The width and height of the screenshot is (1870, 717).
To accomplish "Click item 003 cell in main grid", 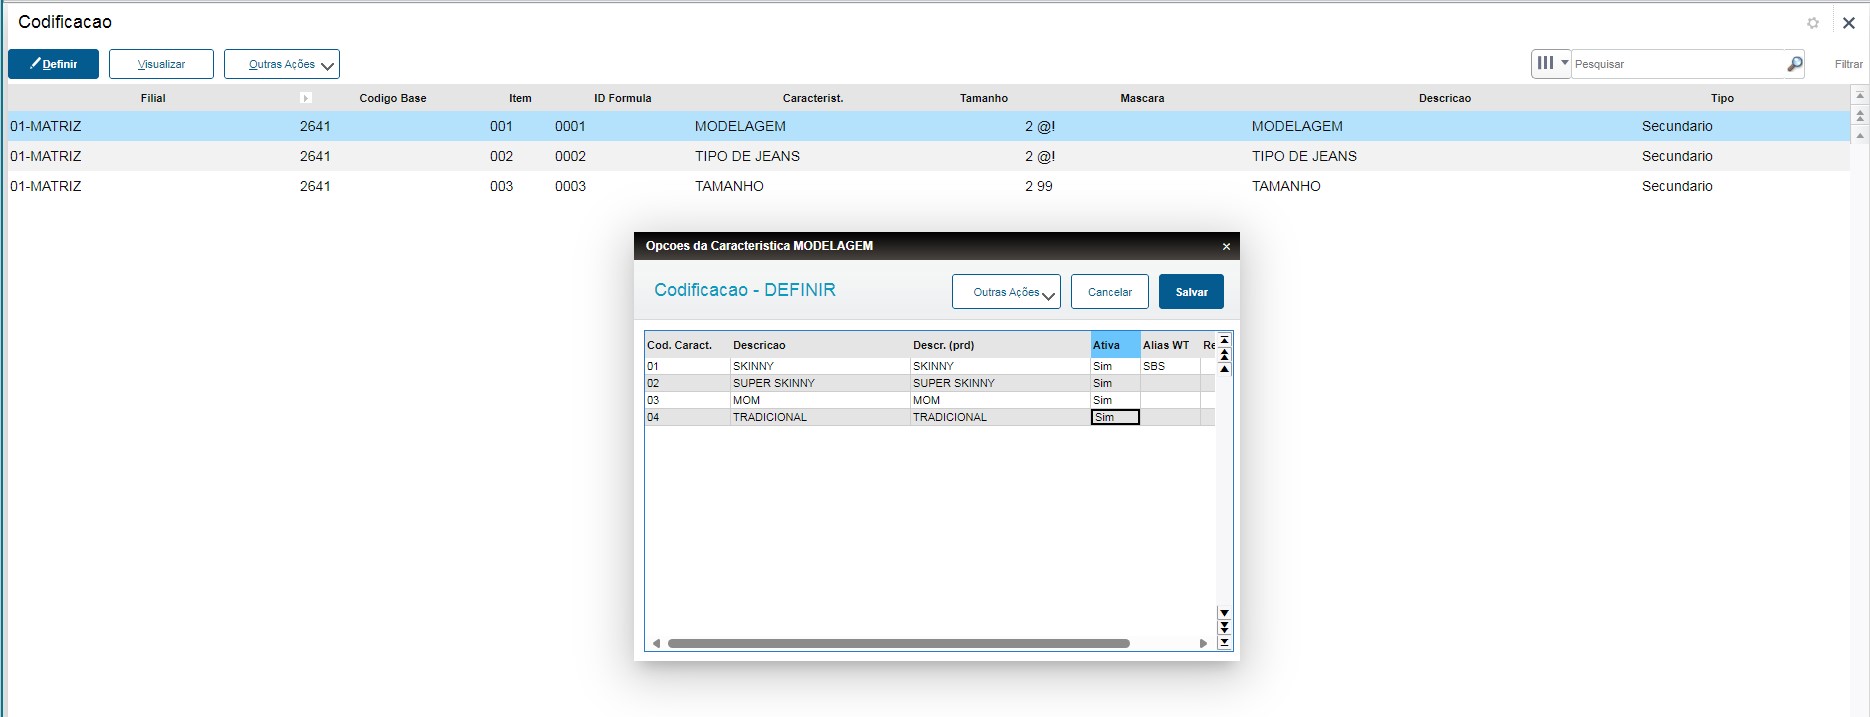I will [x=501, y=186].
